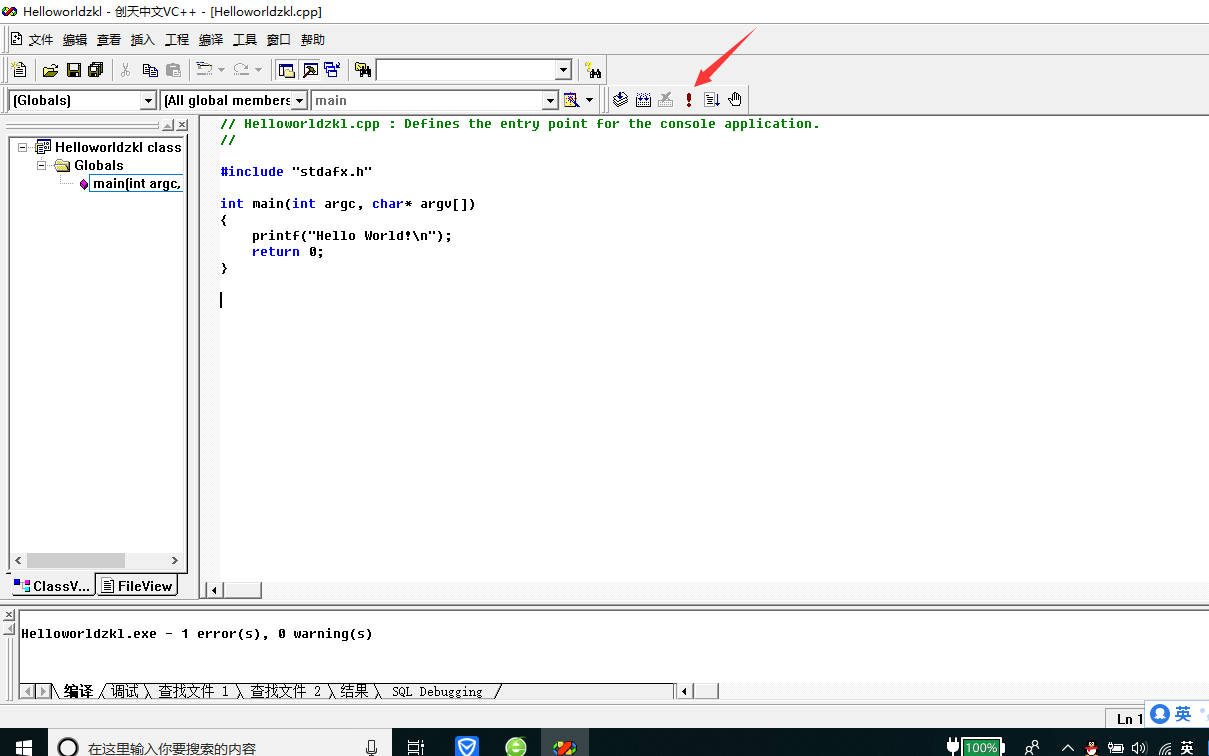Click the binoculars Search help icon

tap(594, 70)
